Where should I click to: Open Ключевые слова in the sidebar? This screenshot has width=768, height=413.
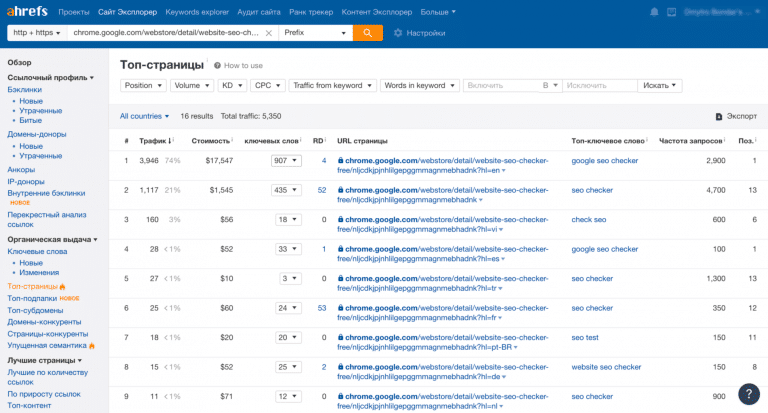[x=37, y=251]
